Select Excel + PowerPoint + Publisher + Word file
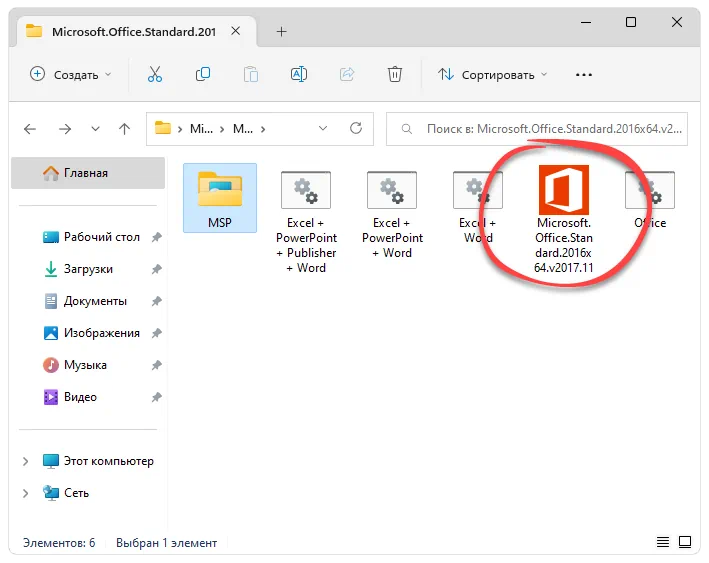709x563 pixels. (x=306, y=222)
